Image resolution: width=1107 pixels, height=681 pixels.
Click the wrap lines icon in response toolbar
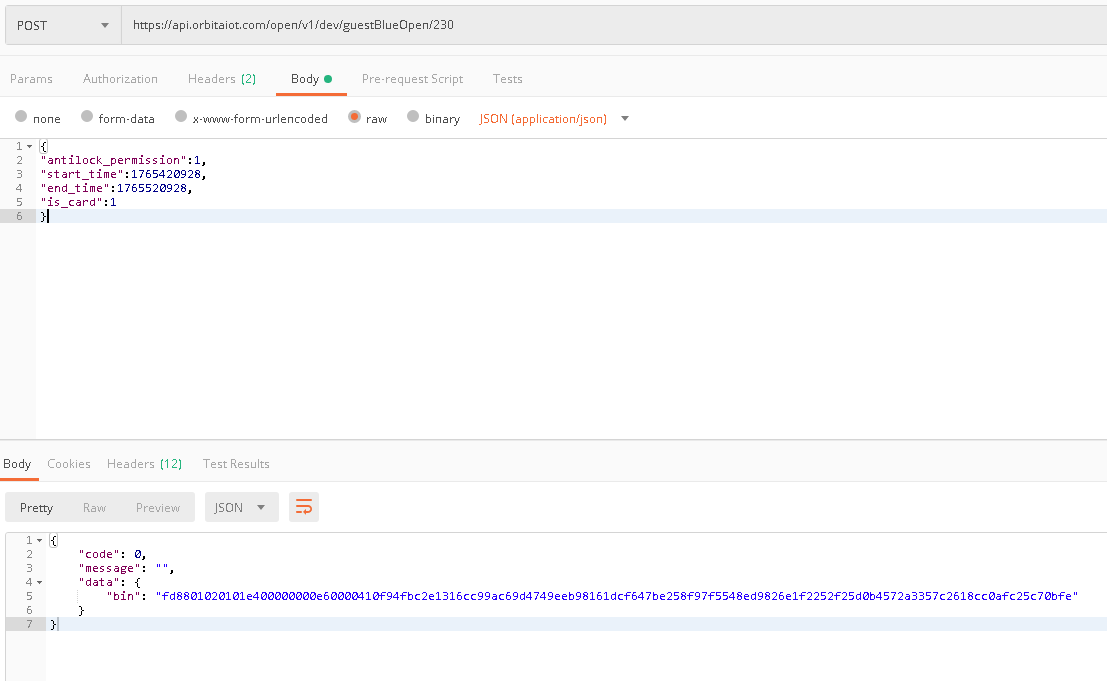tap(303, 507)
